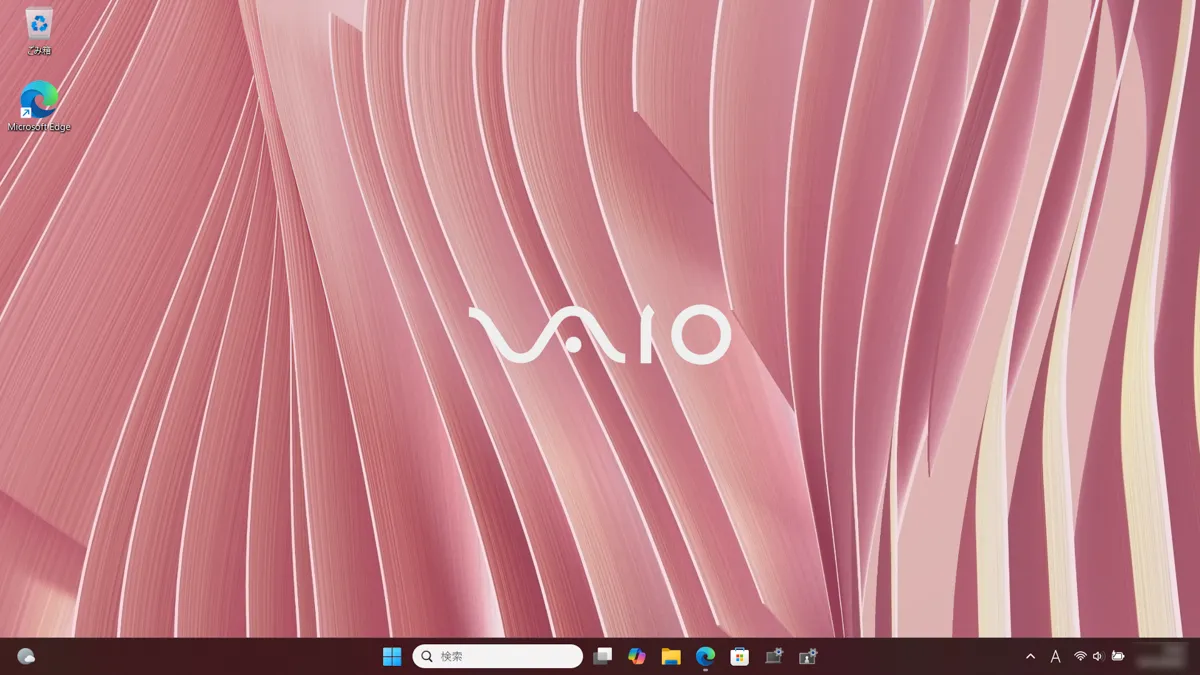1200x675 pixels.
Task: Open the weather widgets button in taskbar
Action: (26, 657)
